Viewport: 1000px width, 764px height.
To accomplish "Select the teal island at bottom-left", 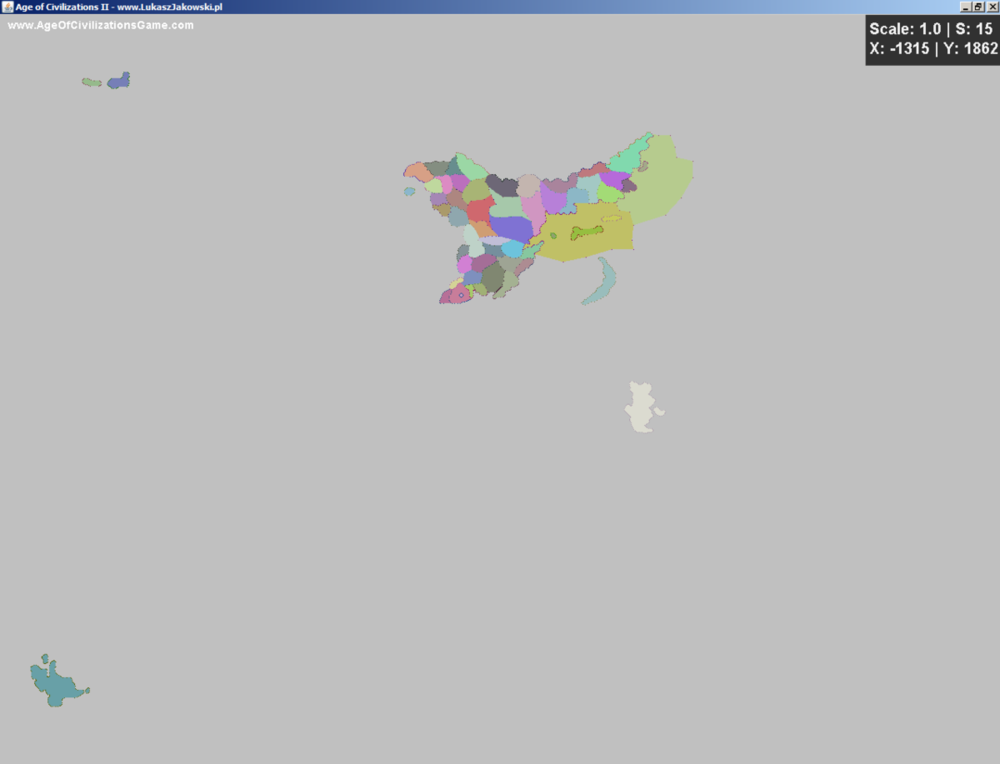I will tap(57, 684).
